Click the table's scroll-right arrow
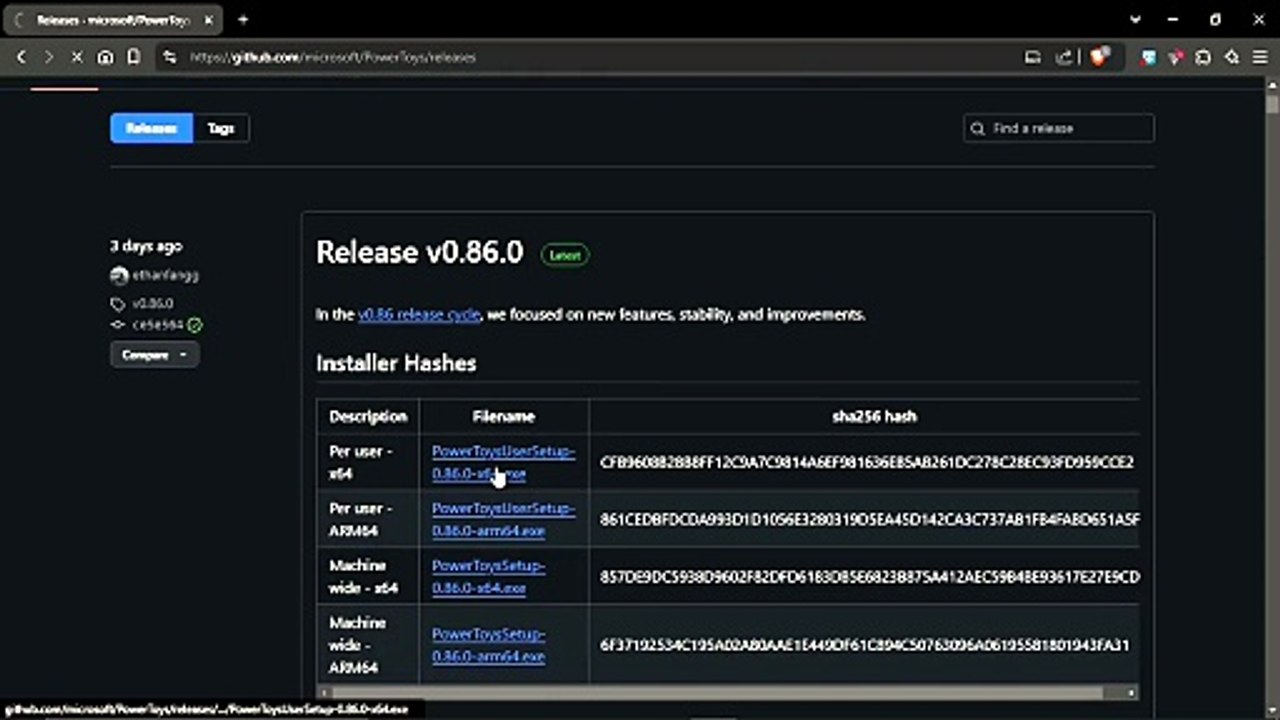The image size is (1280, 720). [1131, 692]
